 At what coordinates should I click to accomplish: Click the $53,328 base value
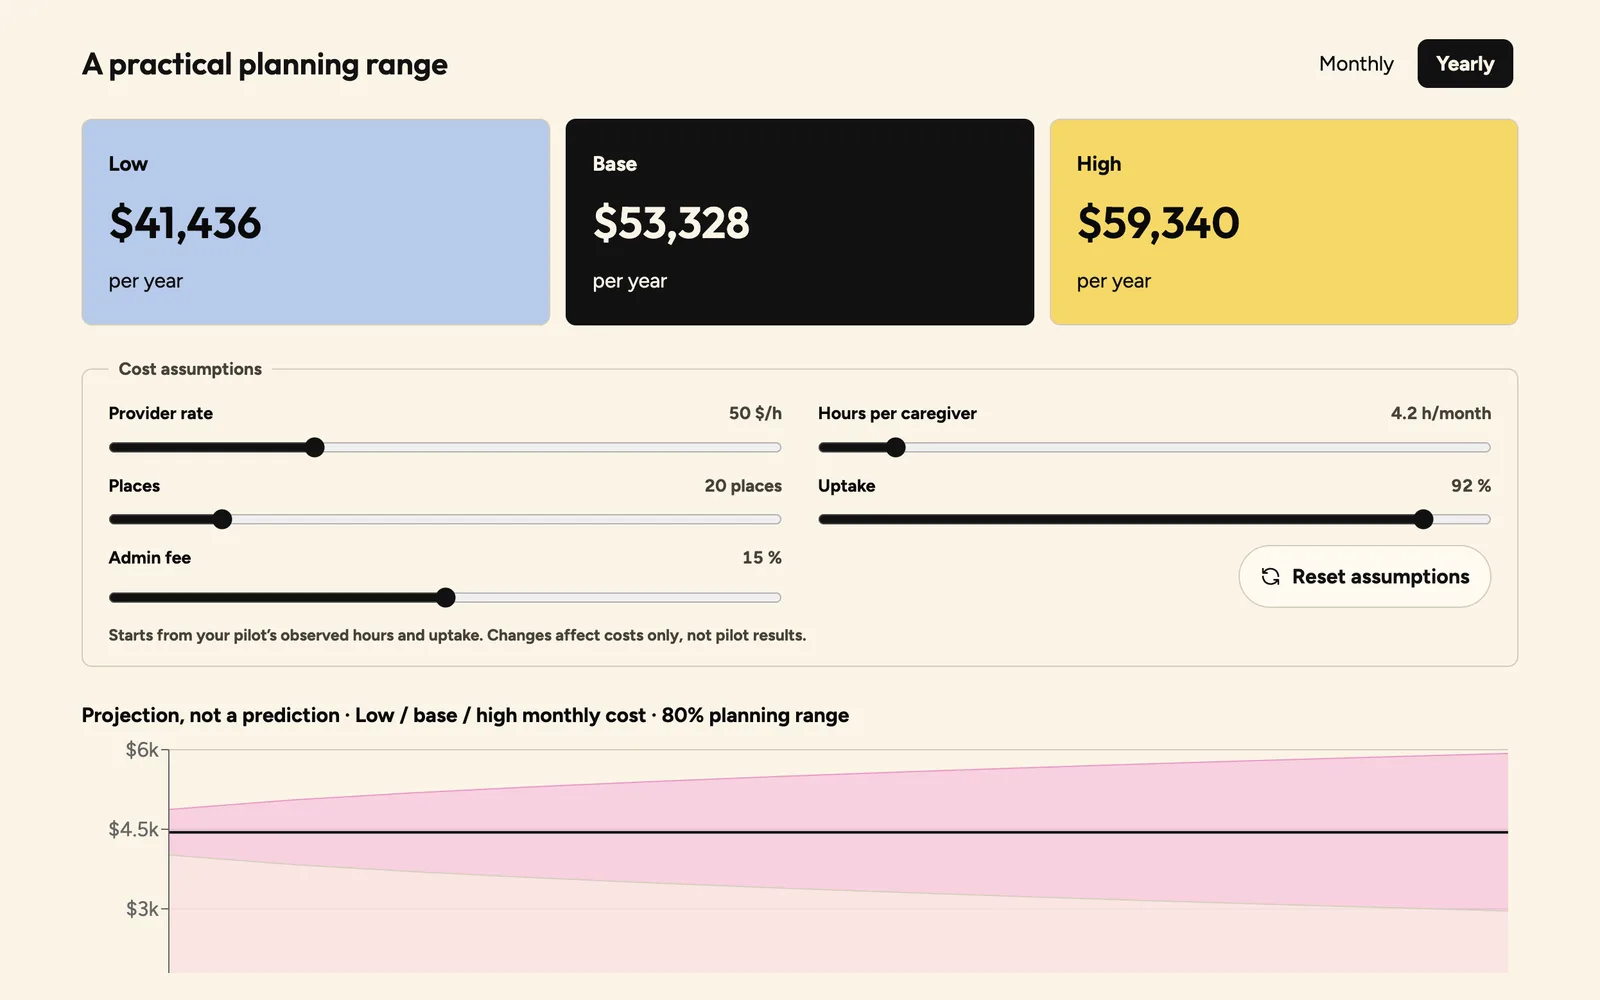(671, 223)
